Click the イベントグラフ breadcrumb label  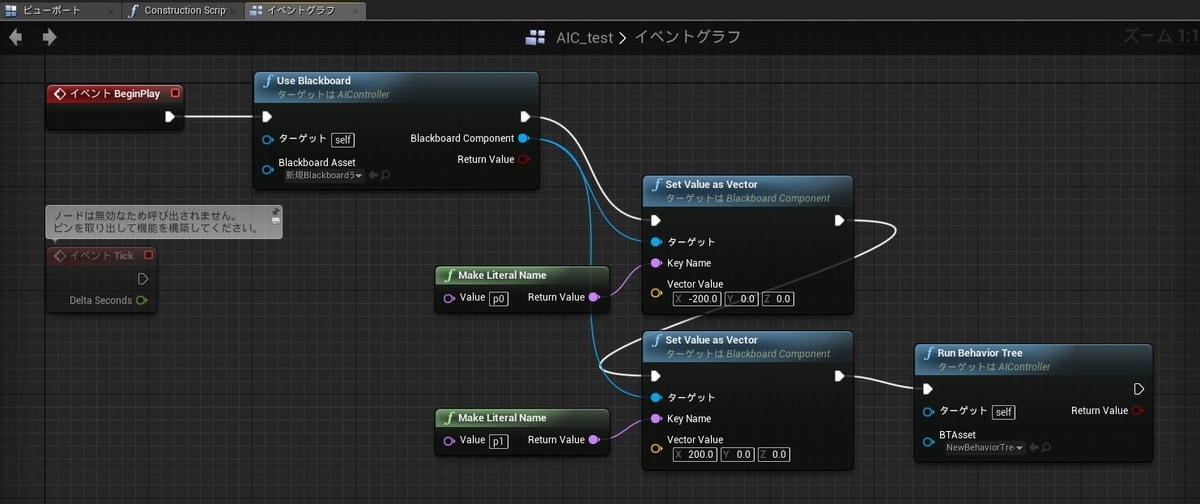pos(688,37)
